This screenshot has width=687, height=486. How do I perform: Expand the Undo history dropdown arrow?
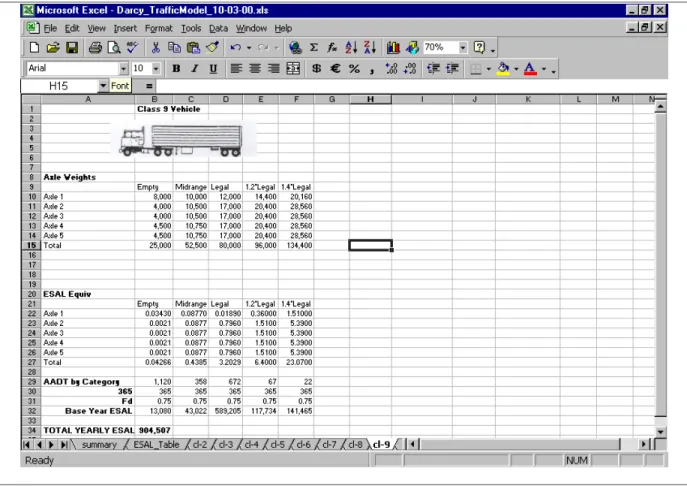pos(249,47)
